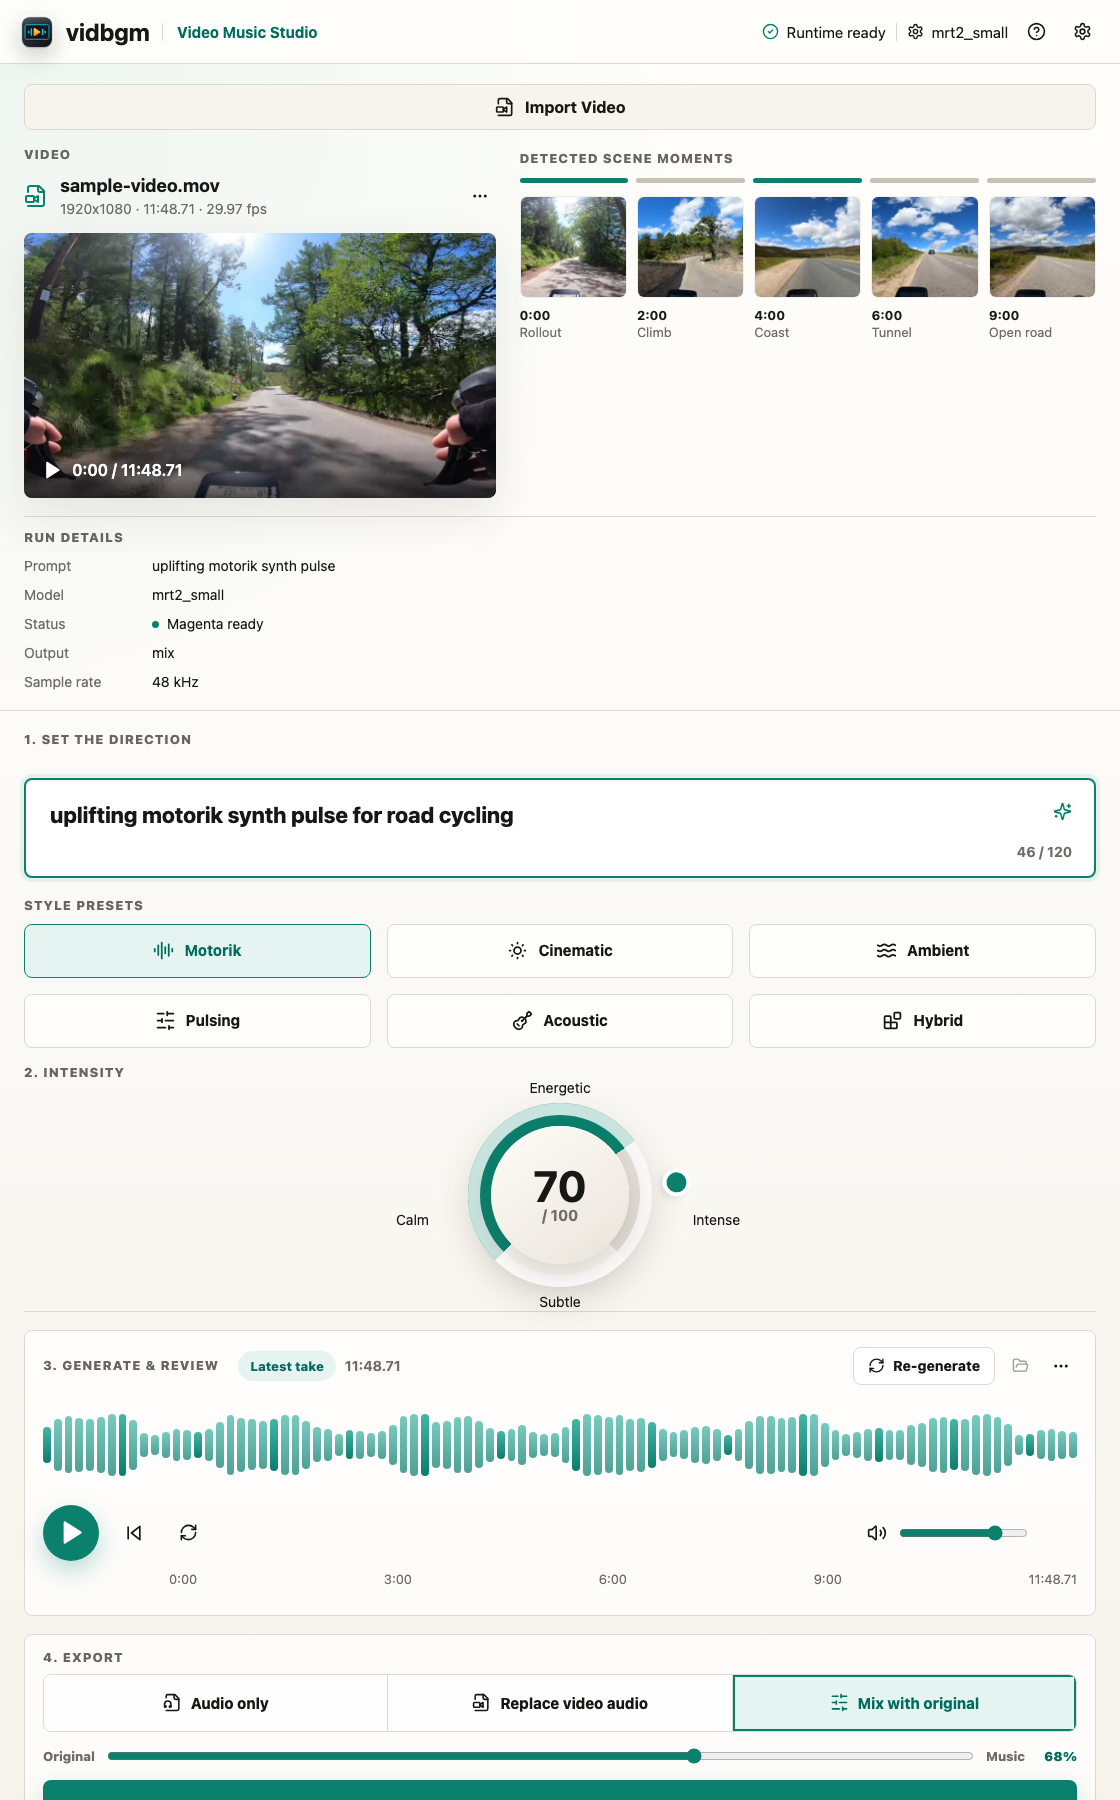
Task: Open settings via the header gear icon
Action: click(1082, 32)
